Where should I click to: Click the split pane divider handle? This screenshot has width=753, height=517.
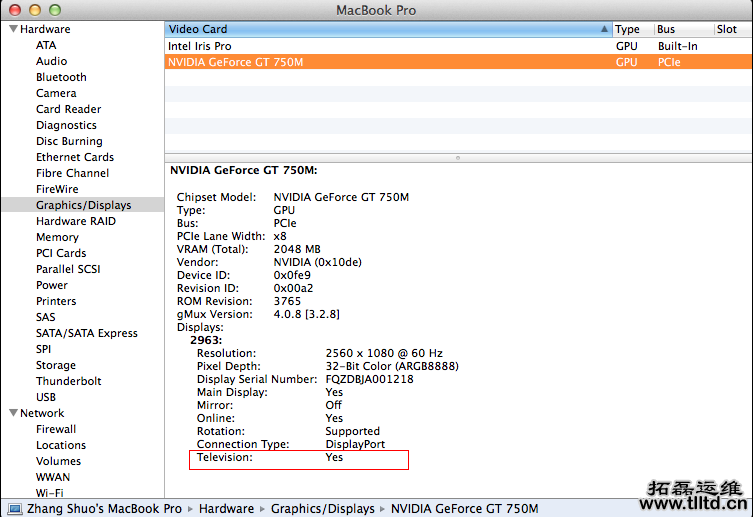pyautogui.click(x=458, y=157)
